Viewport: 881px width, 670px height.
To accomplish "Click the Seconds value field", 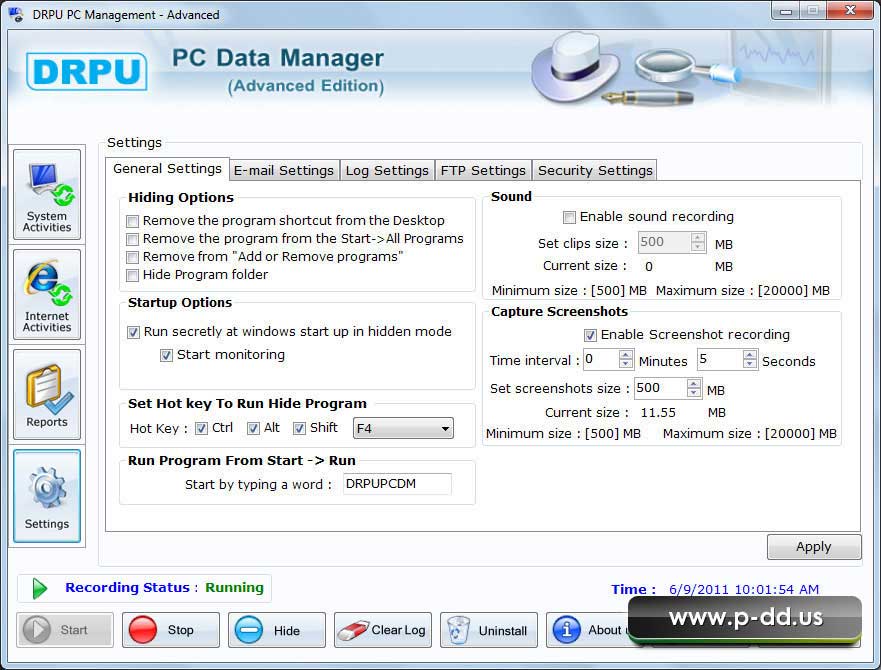I will [720, 359].
